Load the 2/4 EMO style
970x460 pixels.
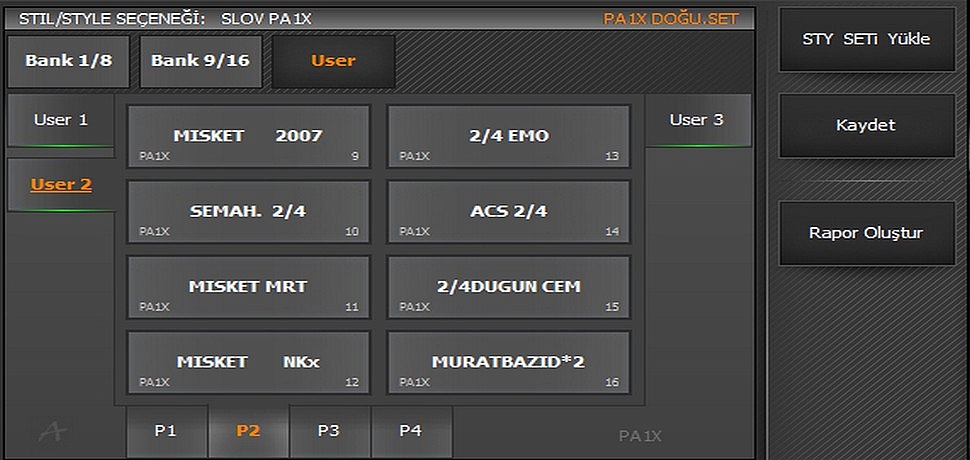[x=509, y=136]
